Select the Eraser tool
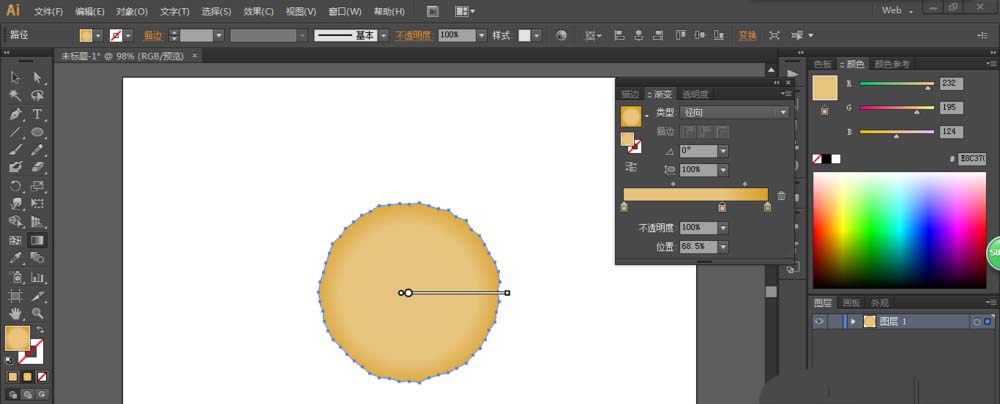This screenshot has height=404, width=1000. tap(38, 167)
